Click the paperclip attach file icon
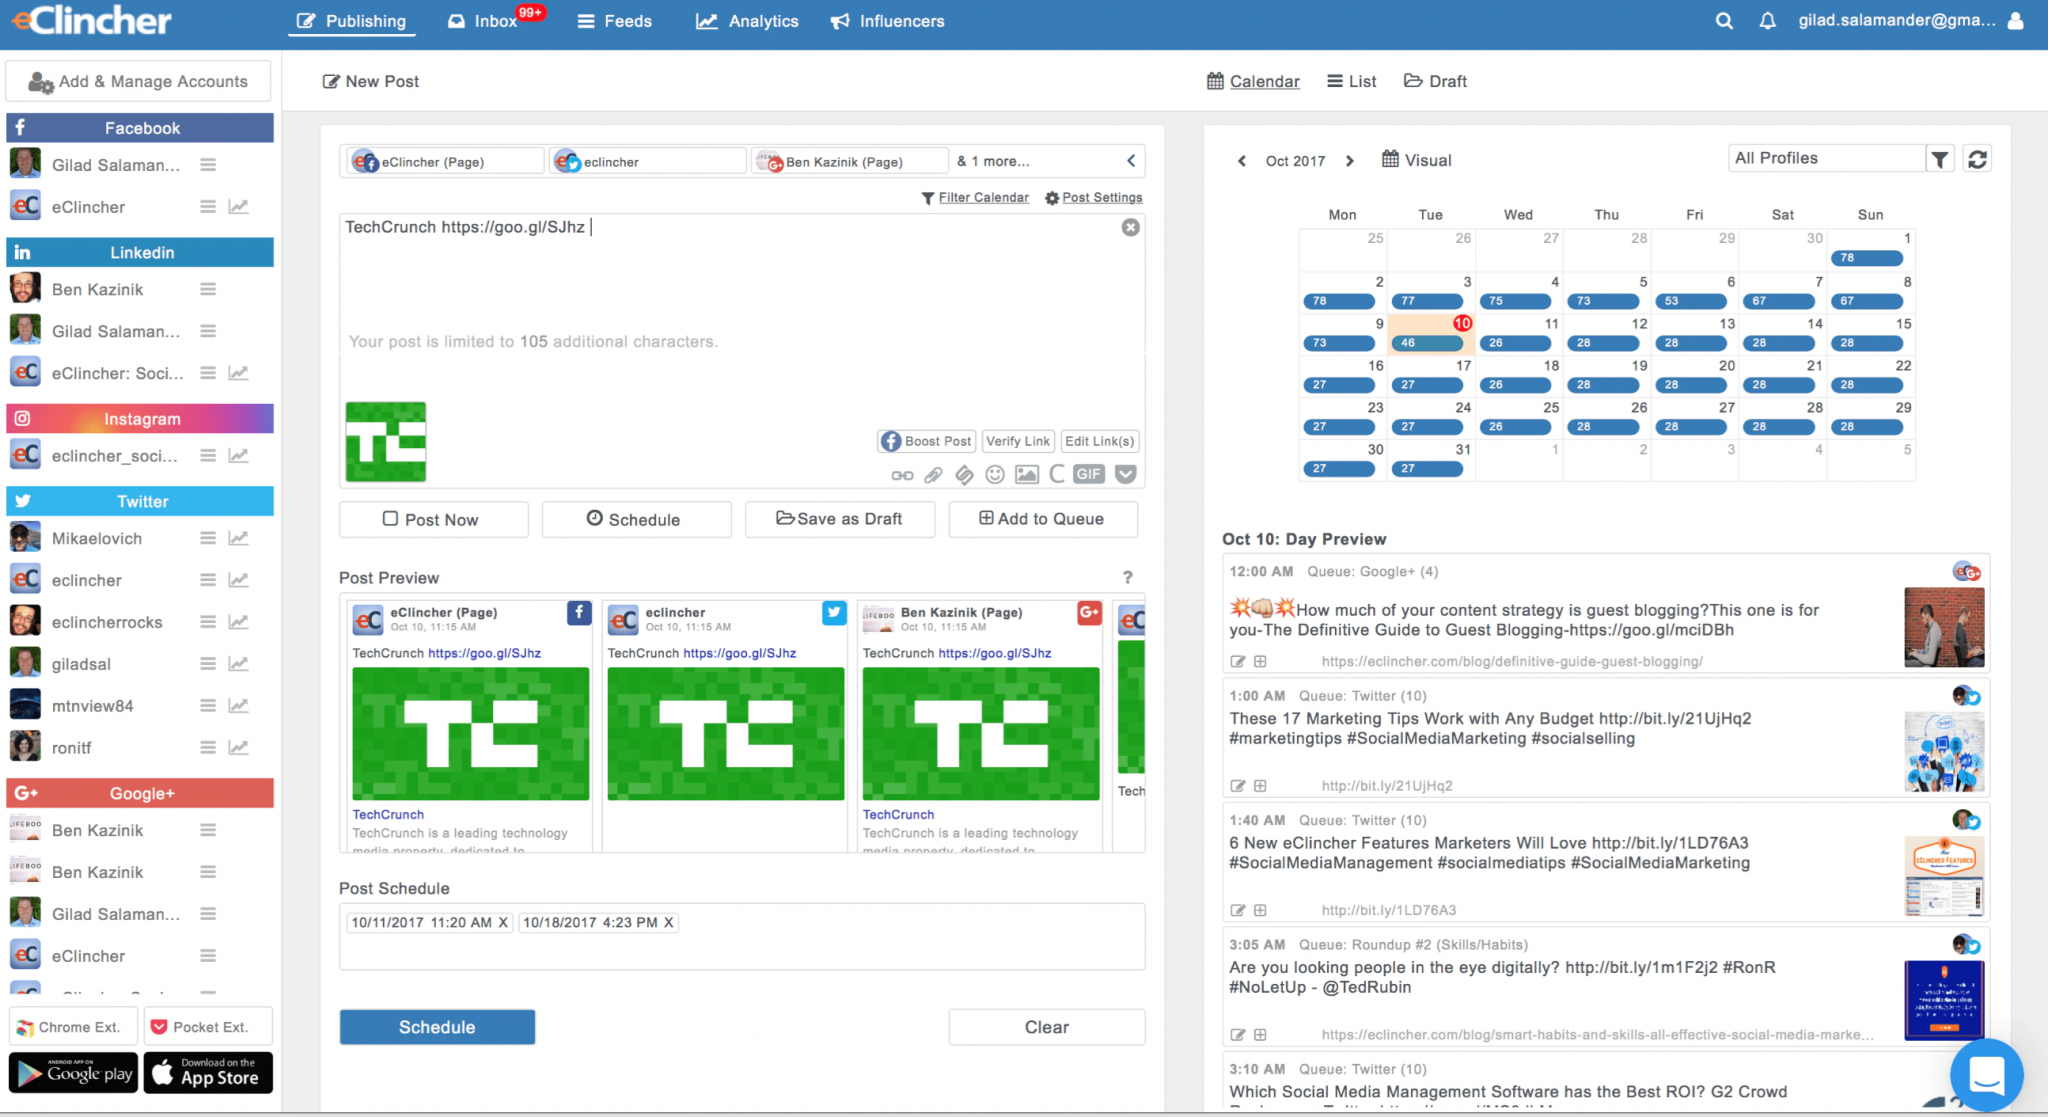This screenshot has height=1117, width=2048. 932,475
